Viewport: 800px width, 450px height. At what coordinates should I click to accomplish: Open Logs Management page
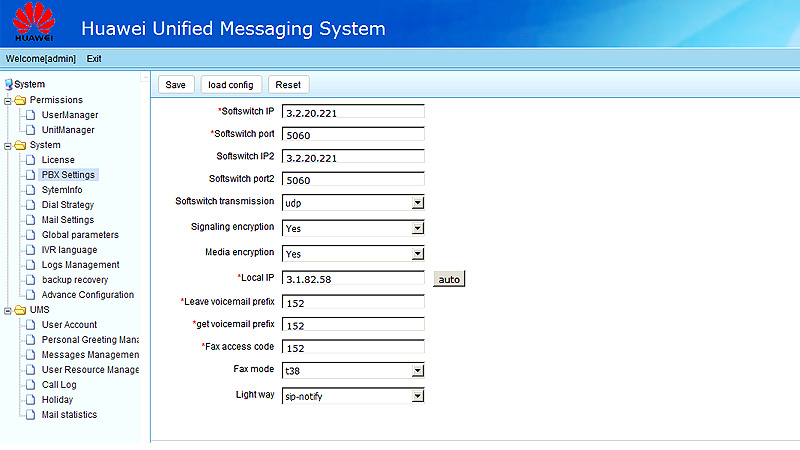click(x=81, y=265)
